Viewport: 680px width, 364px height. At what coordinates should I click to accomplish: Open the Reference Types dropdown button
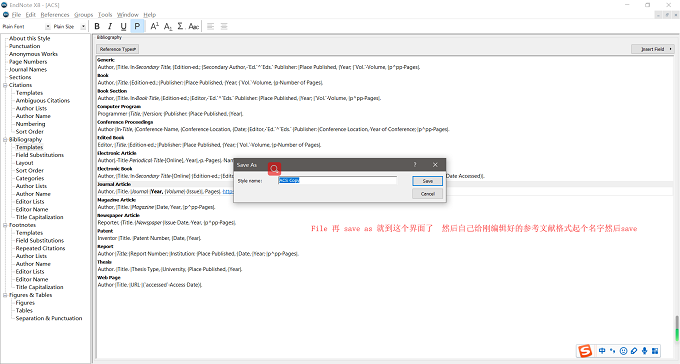tap(118, 49)
